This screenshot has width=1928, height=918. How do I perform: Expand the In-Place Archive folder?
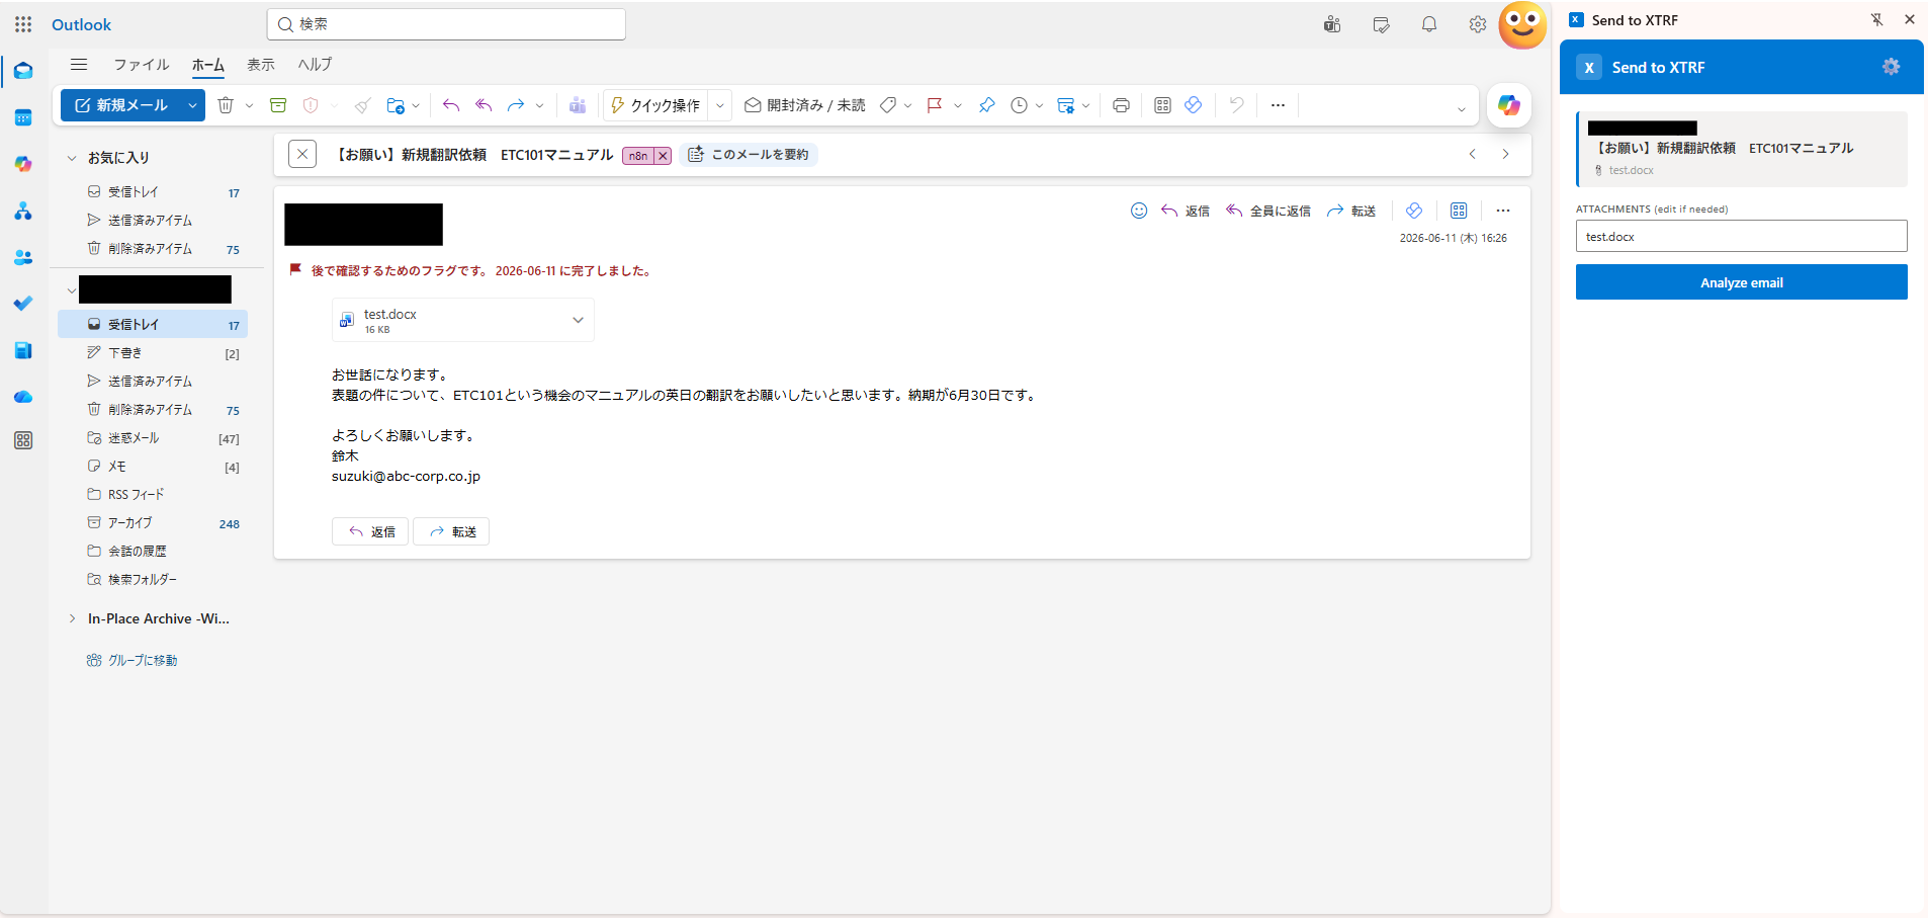72,619
